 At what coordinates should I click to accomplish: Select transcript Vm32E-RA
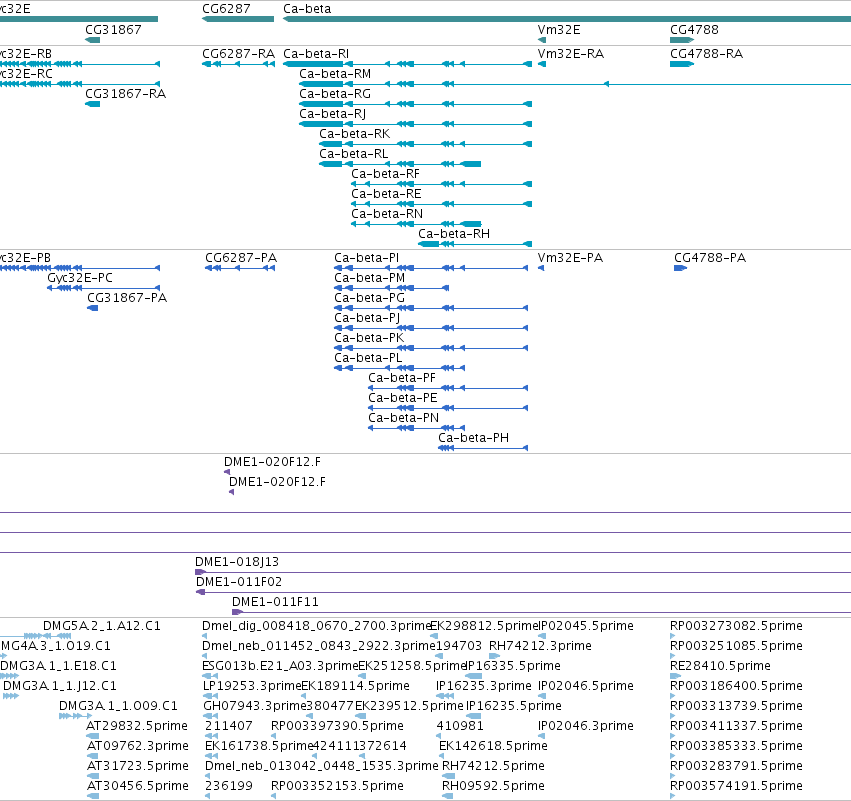571,54
